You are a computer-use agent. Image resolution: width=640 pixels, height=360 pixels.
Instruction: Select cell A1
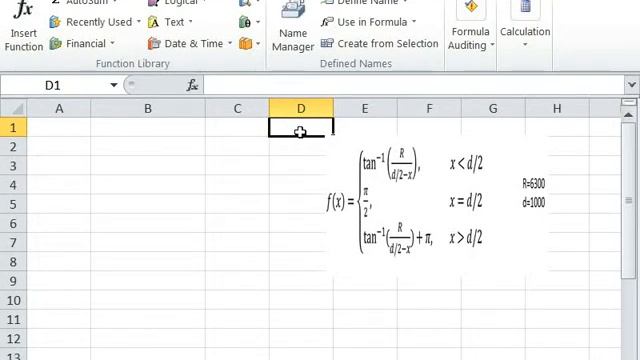(x=59, y=127)
